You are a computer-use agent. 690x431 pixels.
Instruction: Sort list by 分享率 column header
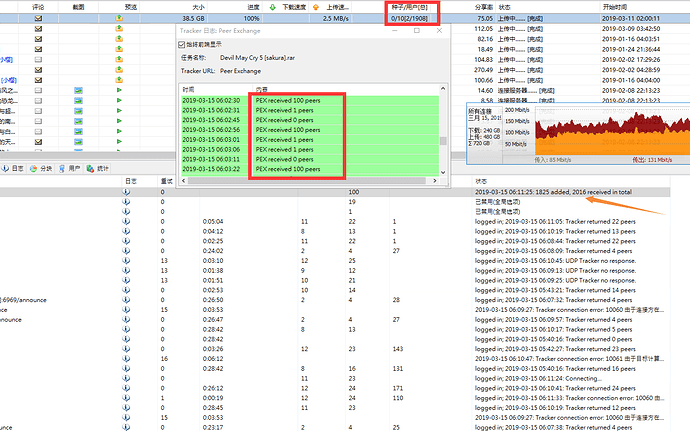[484, 6]
